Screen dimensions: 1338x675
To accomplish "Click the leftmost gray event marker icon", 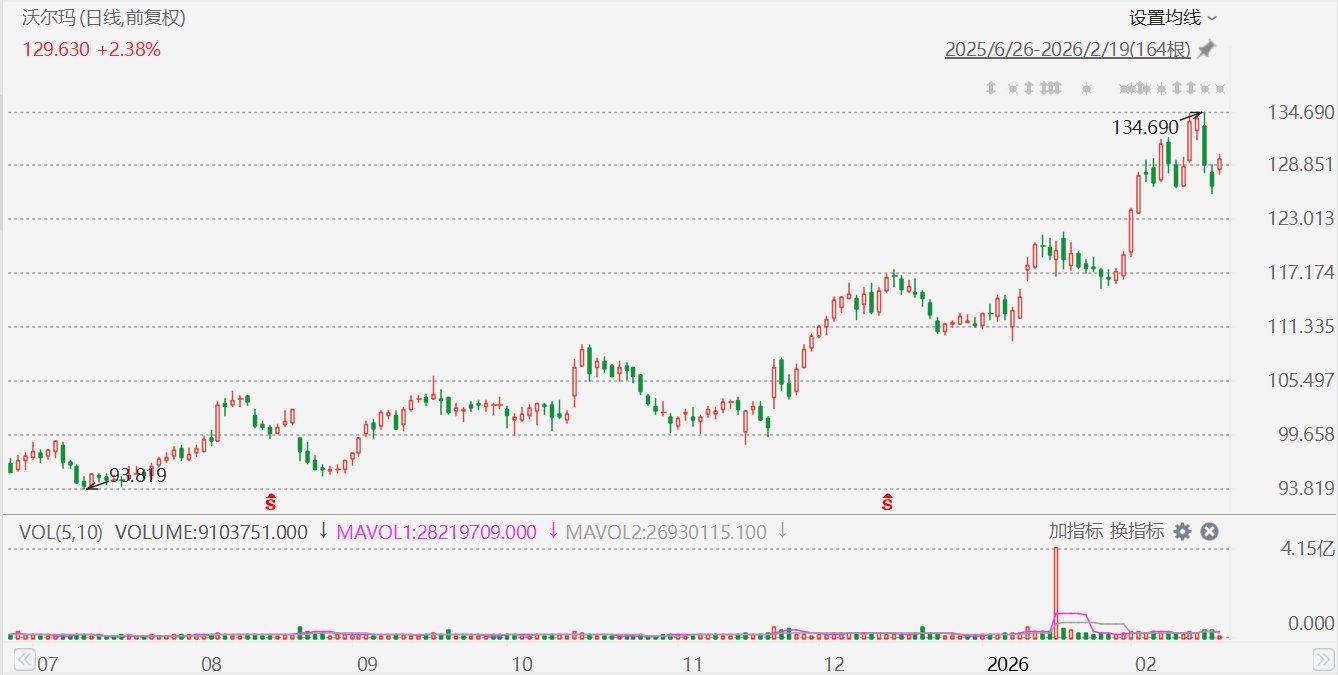I will (x=991, y=88).
